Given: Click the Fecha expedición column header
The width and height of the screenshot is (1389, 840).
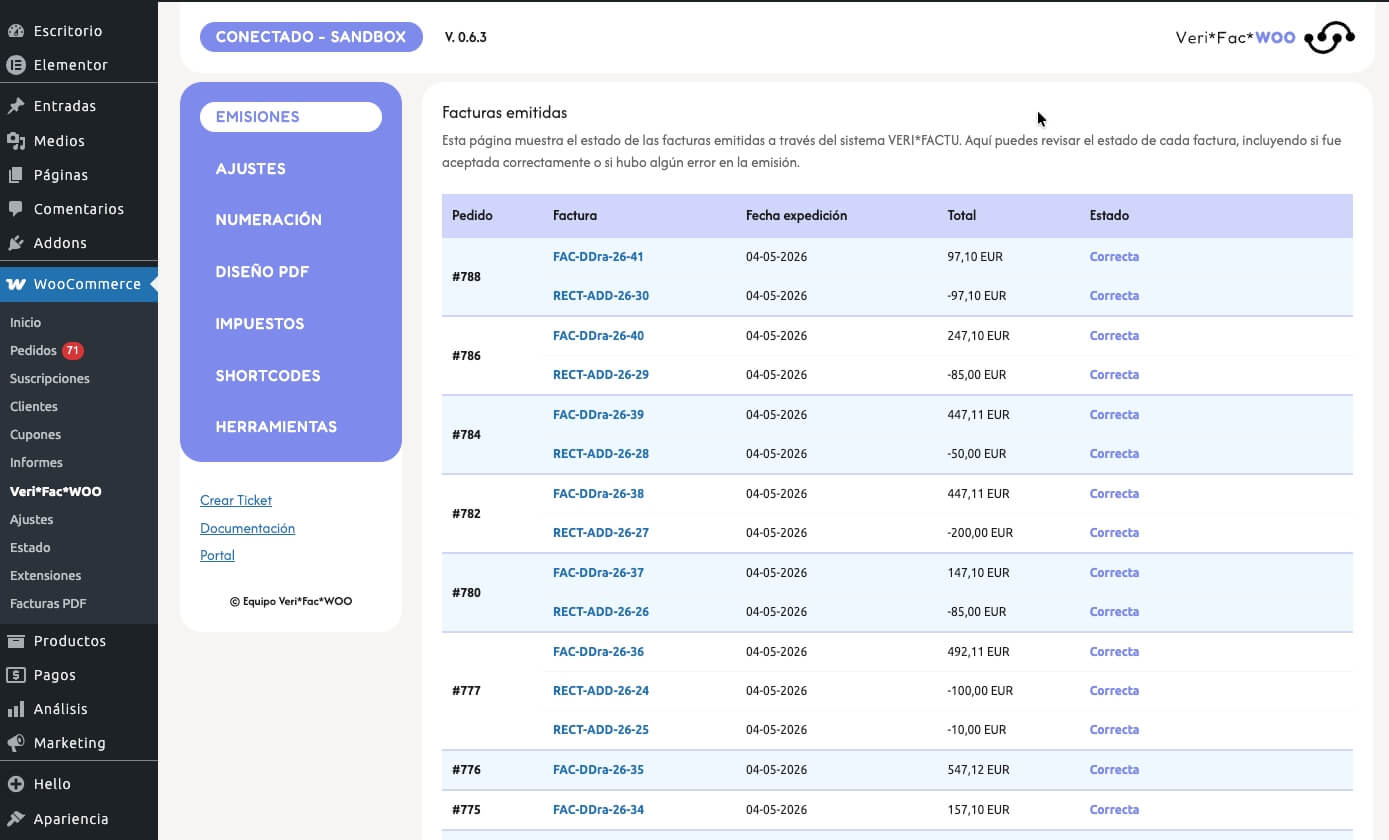Looking at the screenshot, I should point(796,216).
